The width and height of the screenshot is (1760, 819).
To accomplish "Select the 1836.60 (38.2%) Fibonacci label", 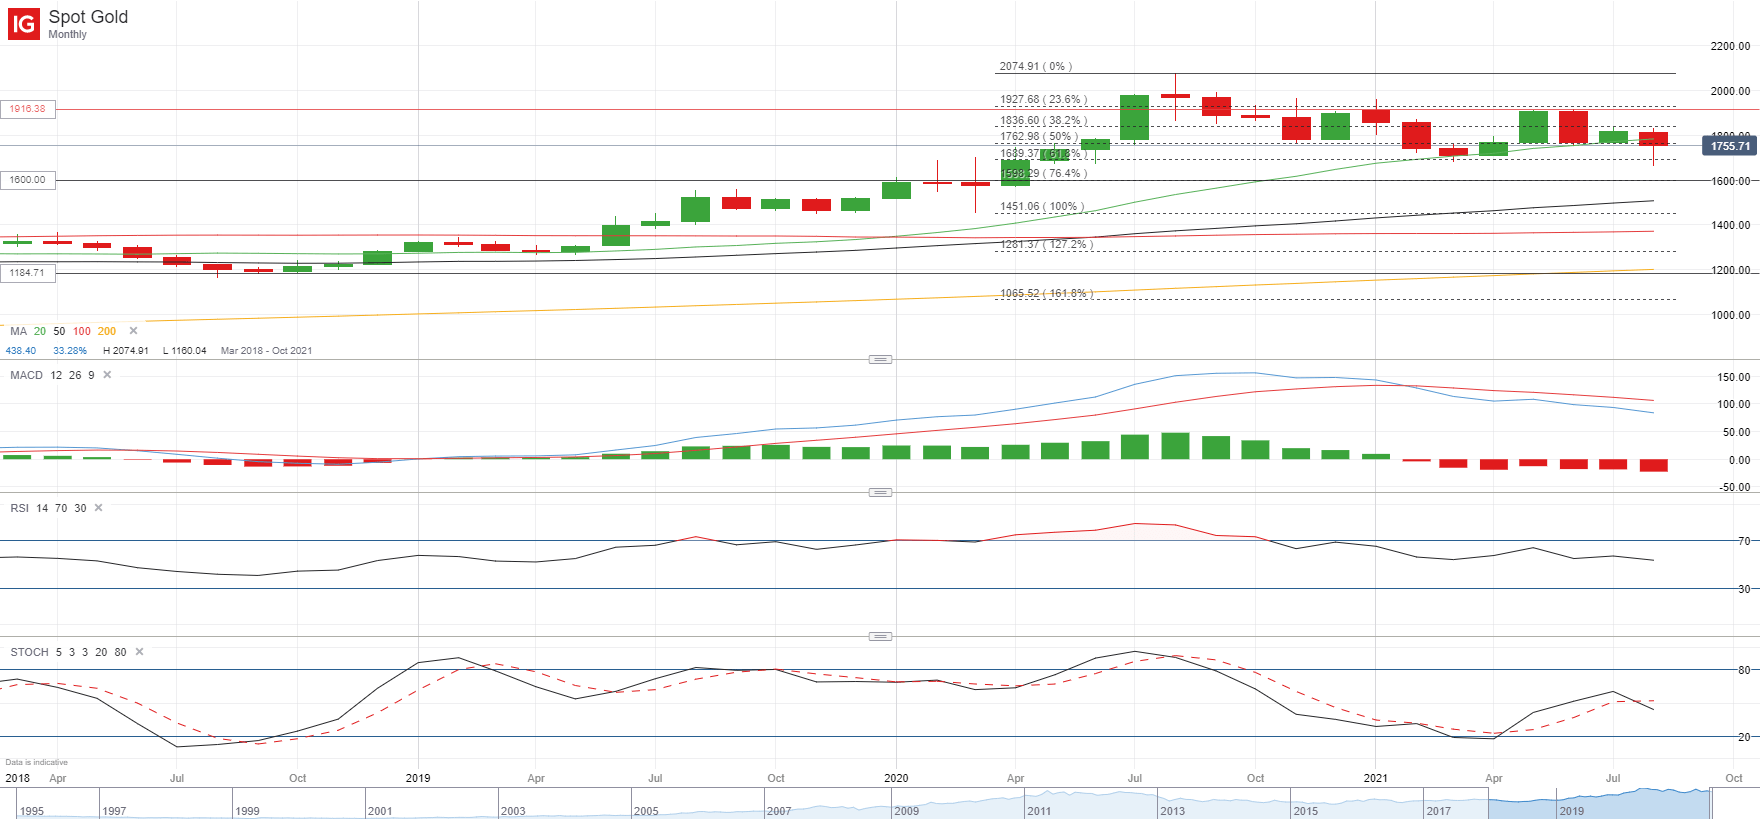I will point(1043,120).
